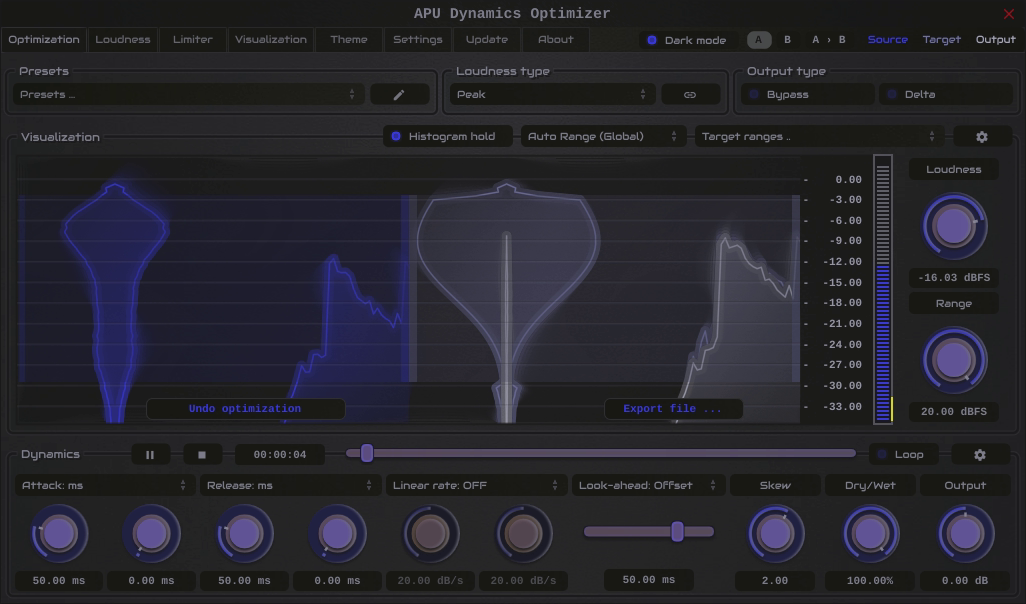Image resolution: width=1026 pixels, height=604 pixels.
Task: Click the preset edit pencil icon
Action: pos(399,95)
